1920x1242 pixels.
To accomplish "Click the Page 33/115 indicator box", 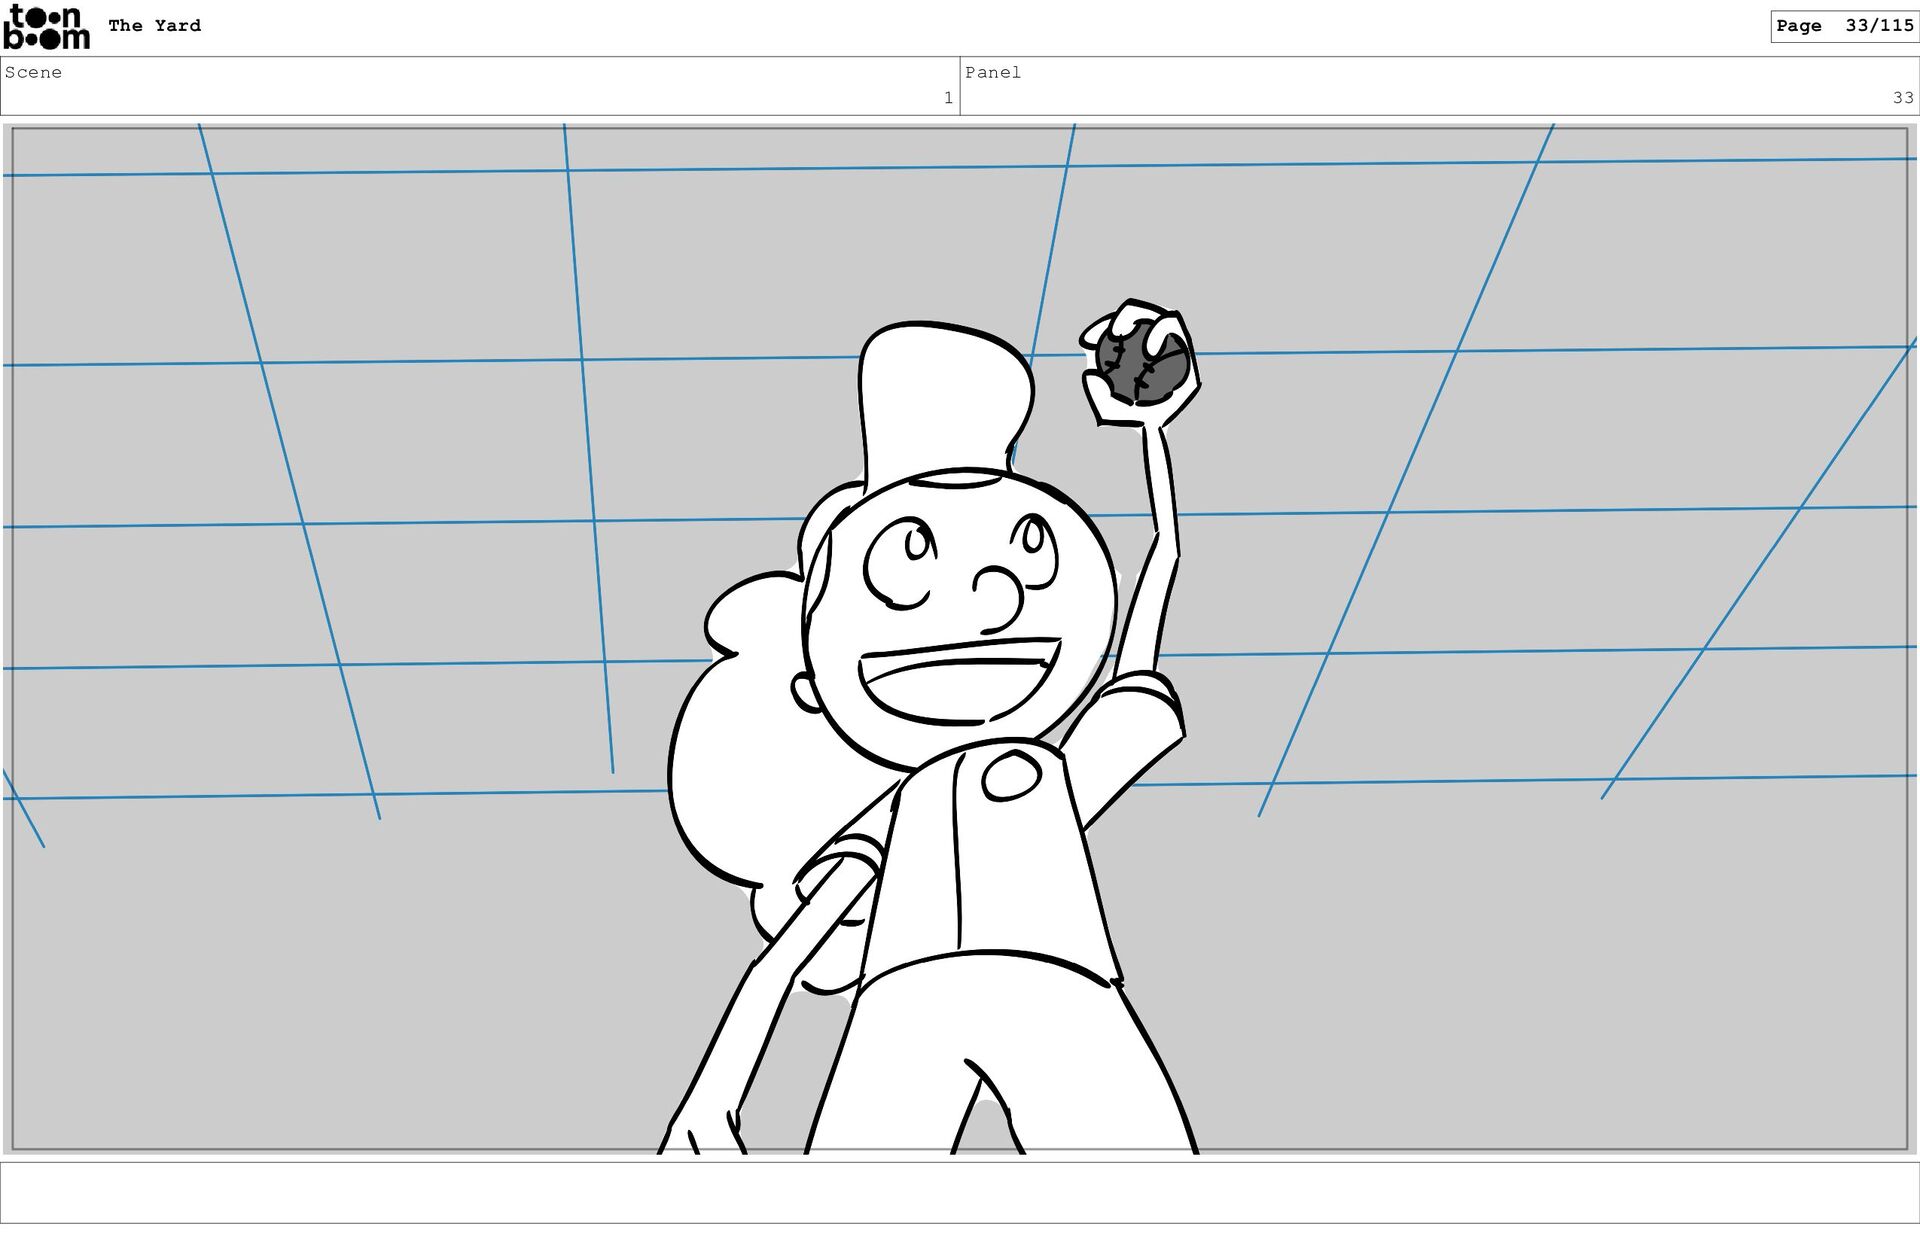I will click(1843, 26).
